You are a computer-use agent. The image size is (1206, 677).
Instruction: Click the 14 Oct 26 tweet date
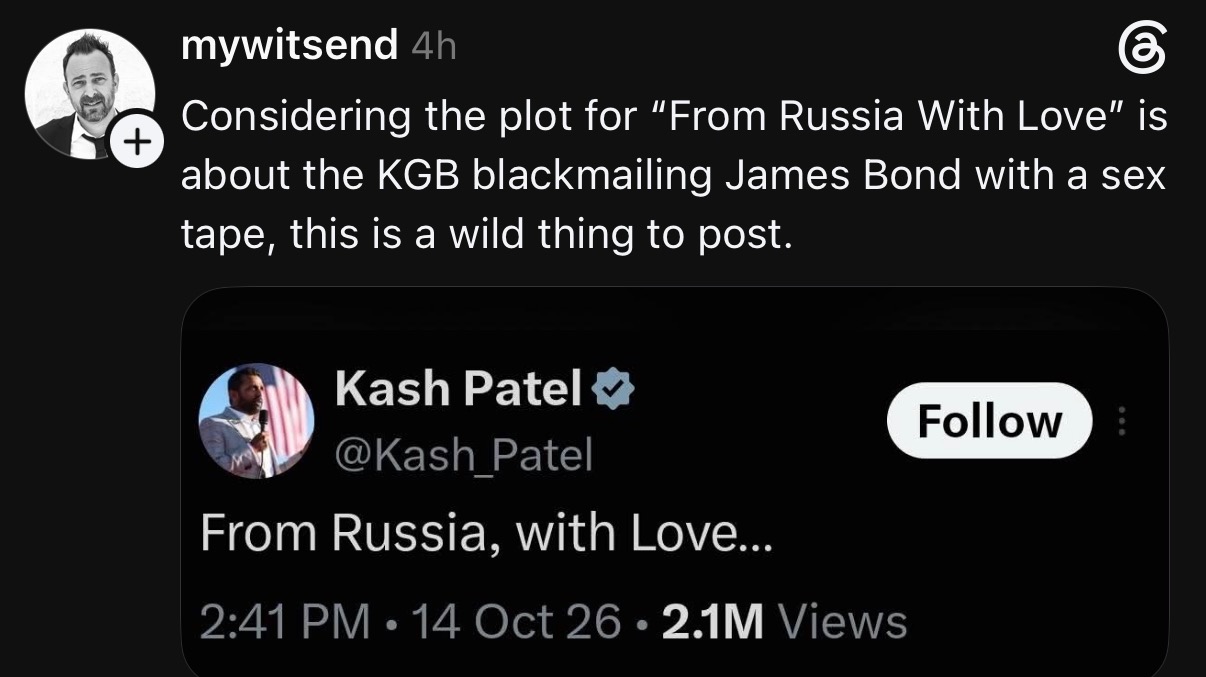pyautogui.click(x=516, y=622)
